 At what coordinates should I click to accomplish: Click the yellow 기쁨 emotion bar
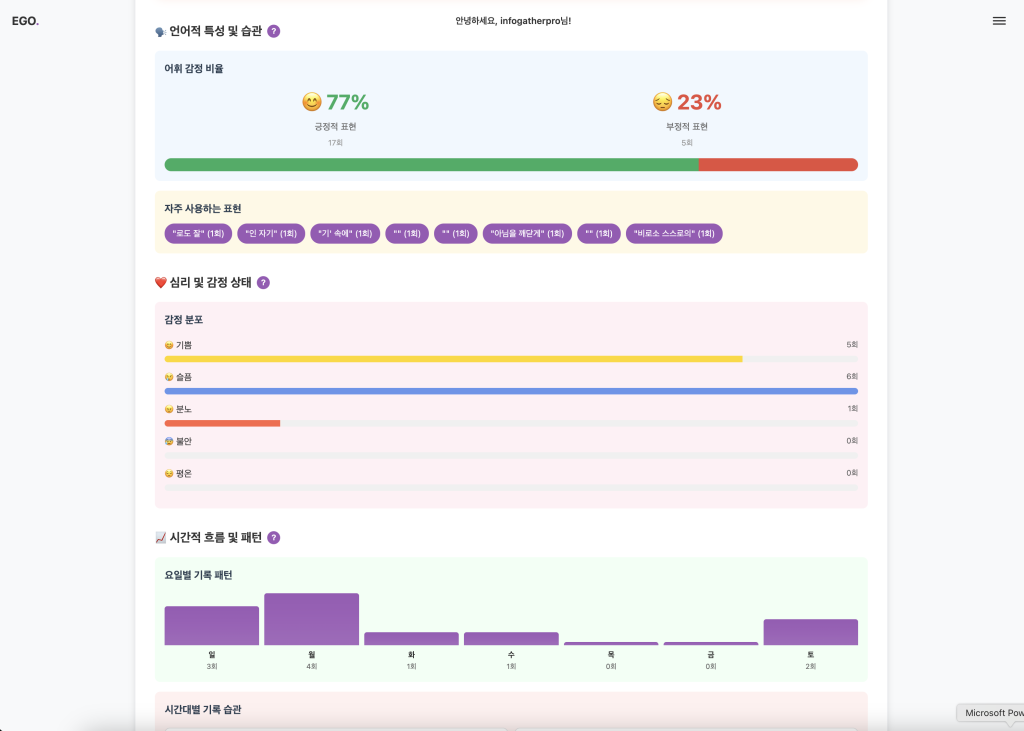453,359
